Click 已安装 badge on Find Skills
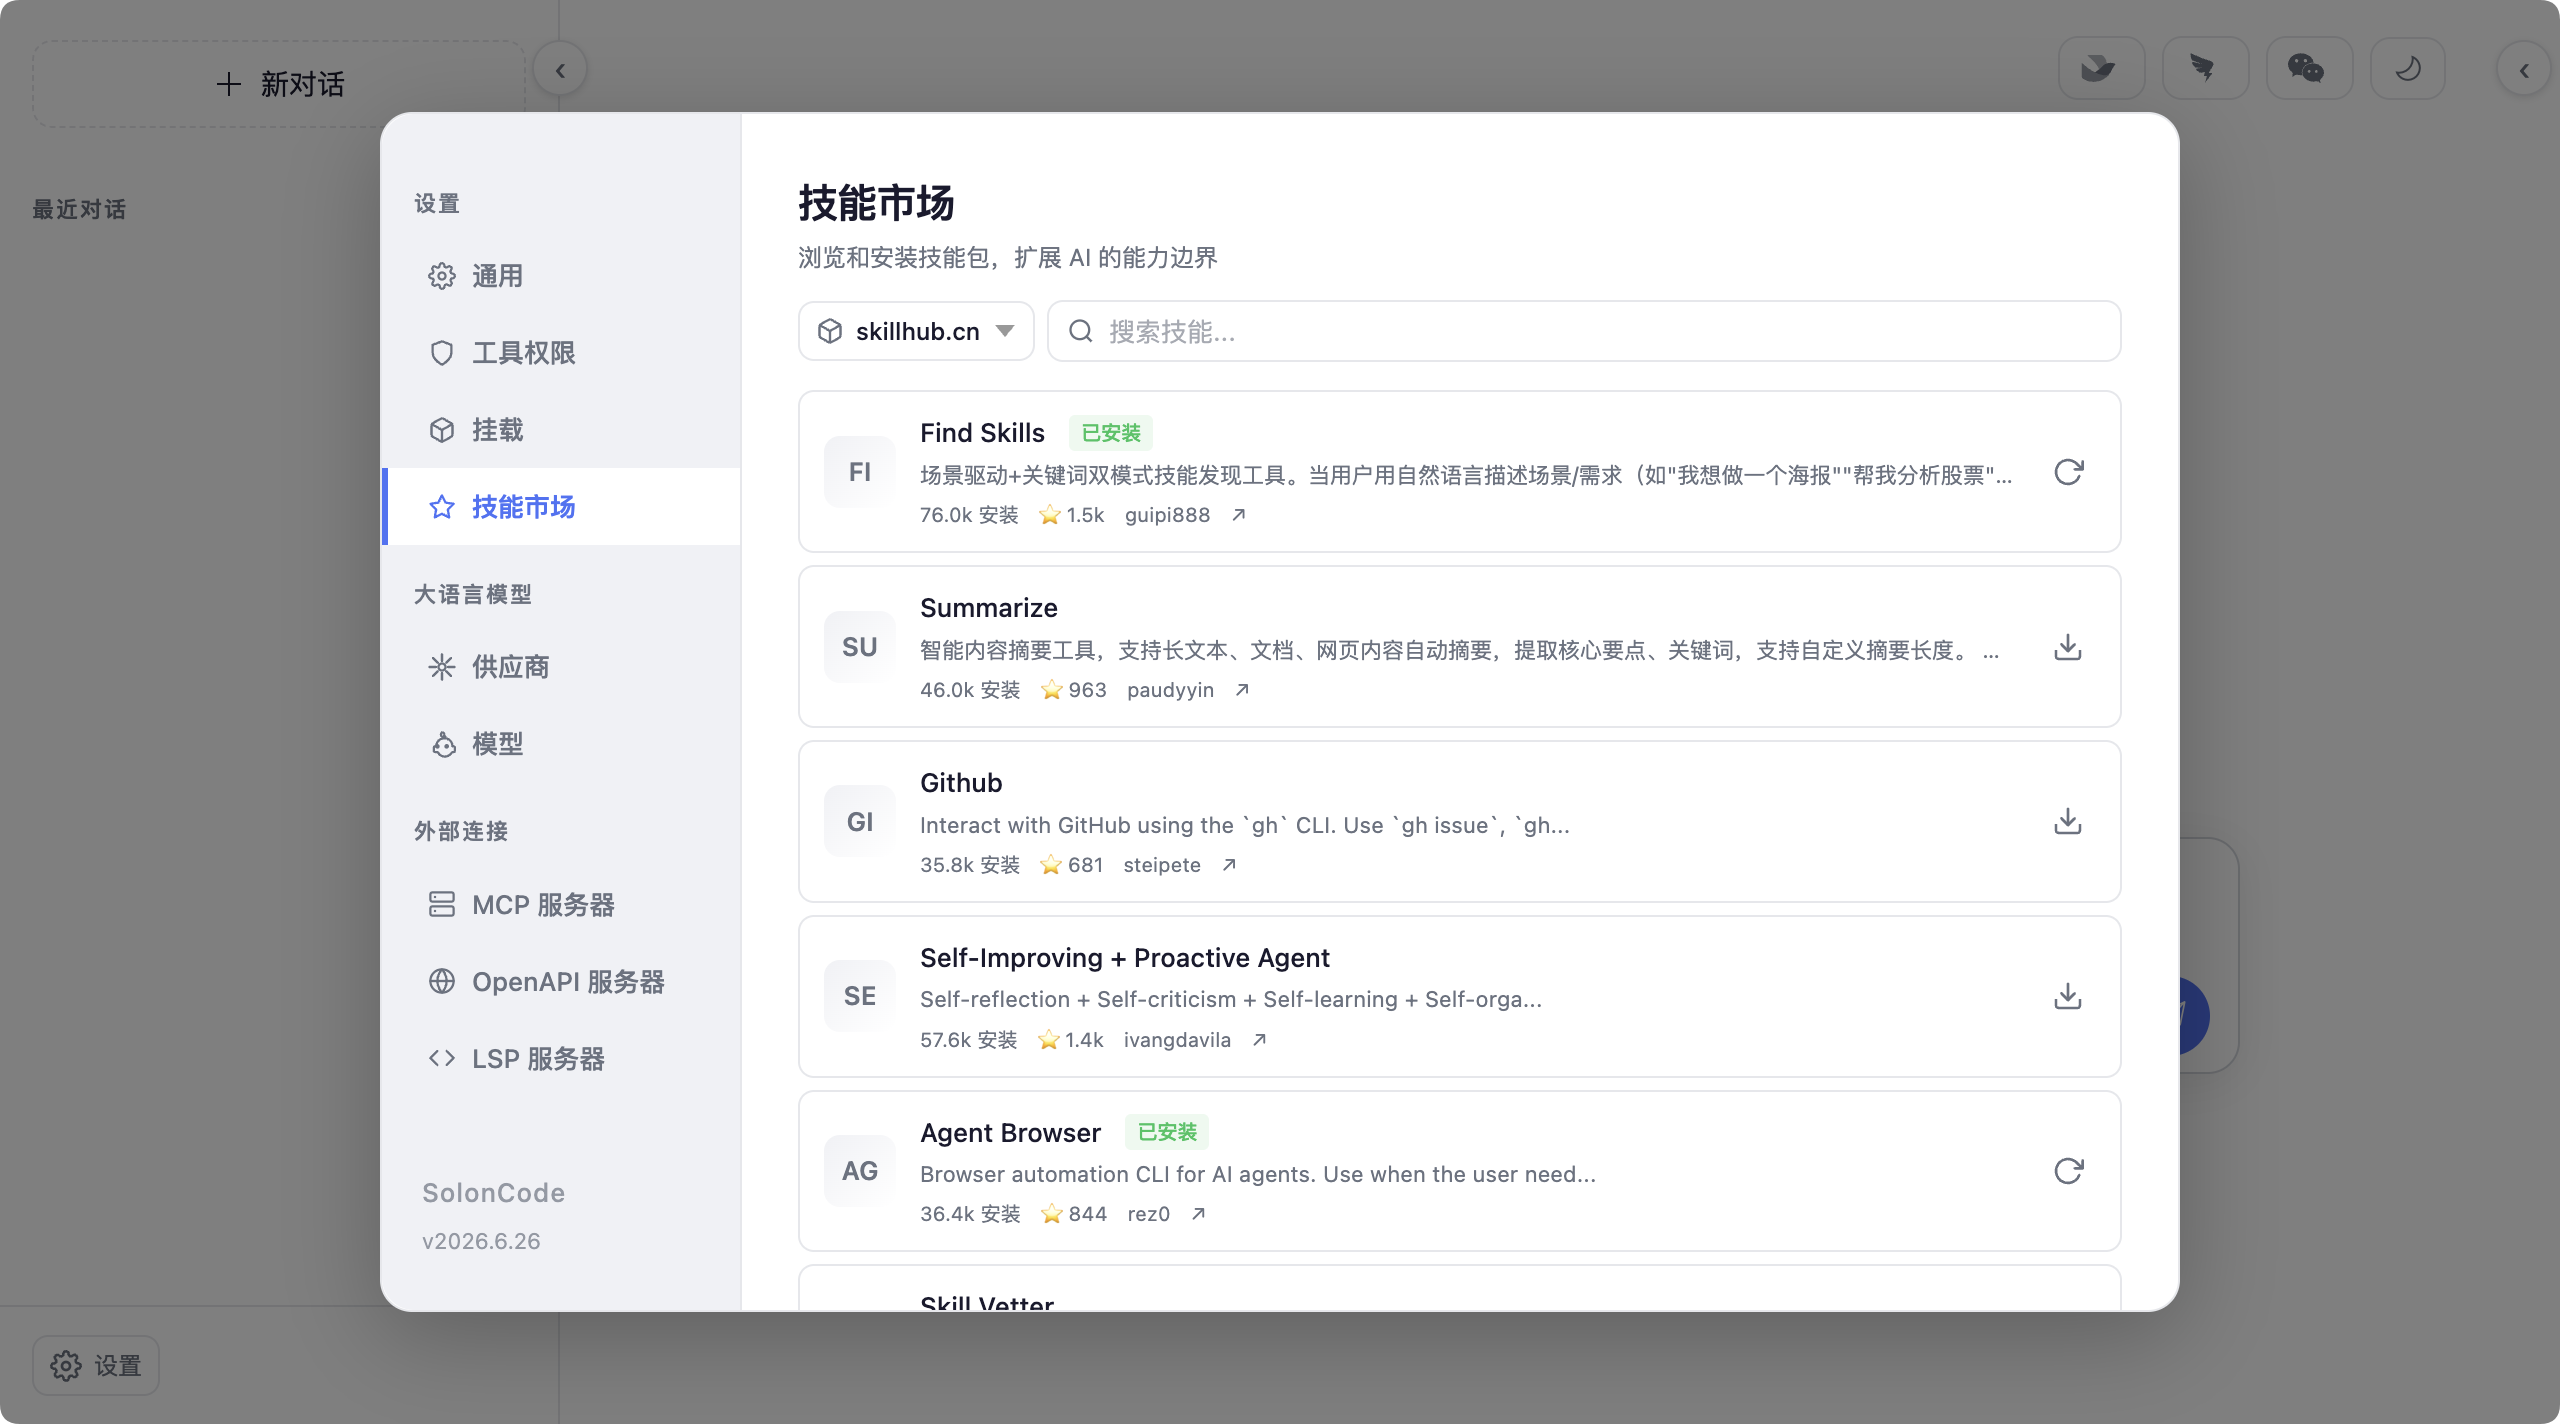 pos(1111,433)
